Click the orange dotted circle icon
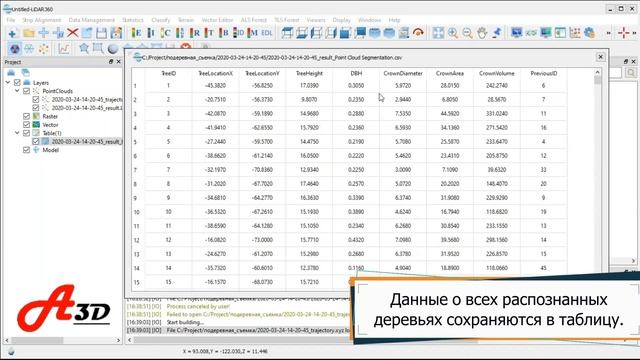 43,49
